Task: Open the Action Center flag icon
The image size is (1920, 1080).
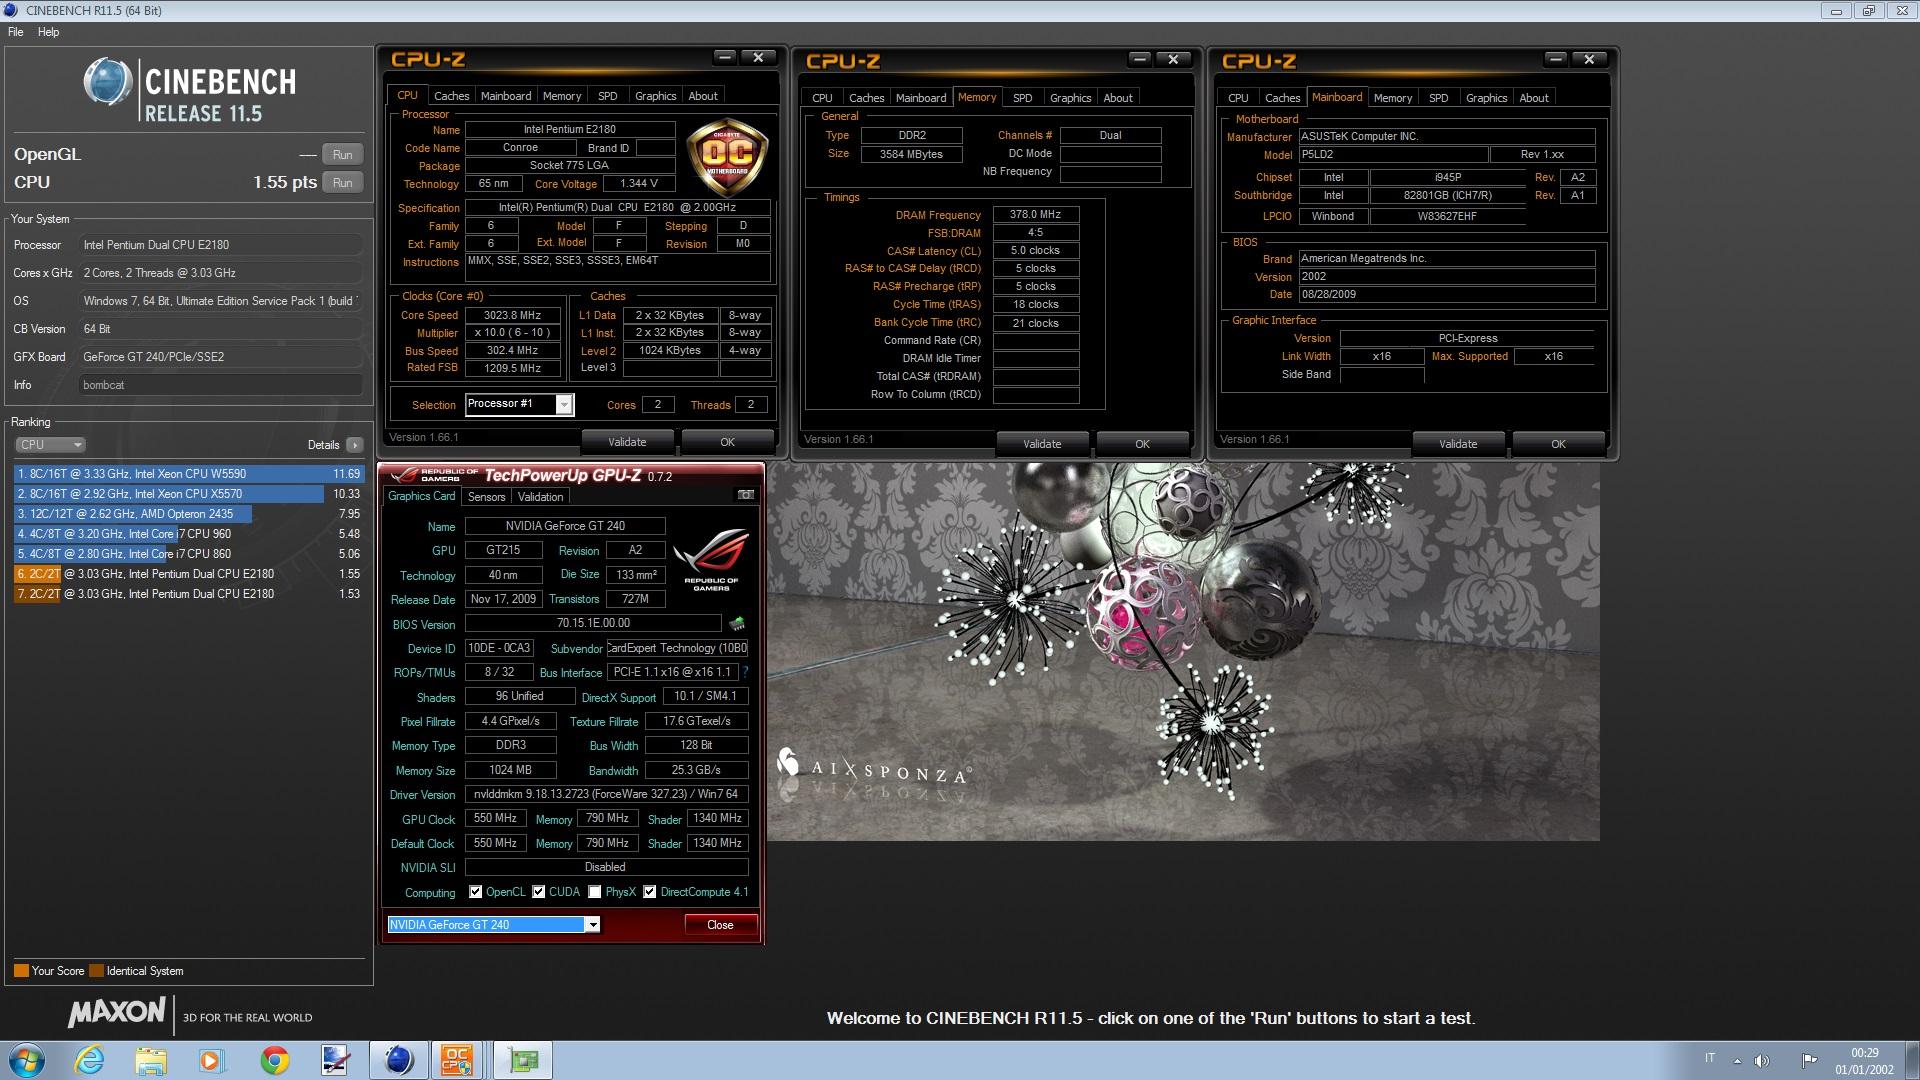Action: tap(1809, 1060)
